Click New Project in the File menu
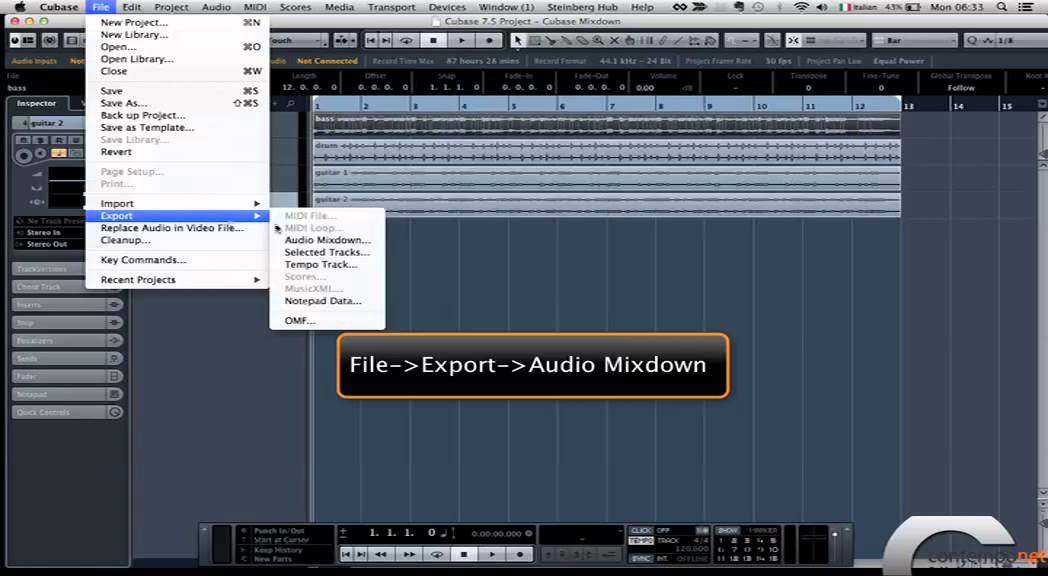 coord(177,22)
